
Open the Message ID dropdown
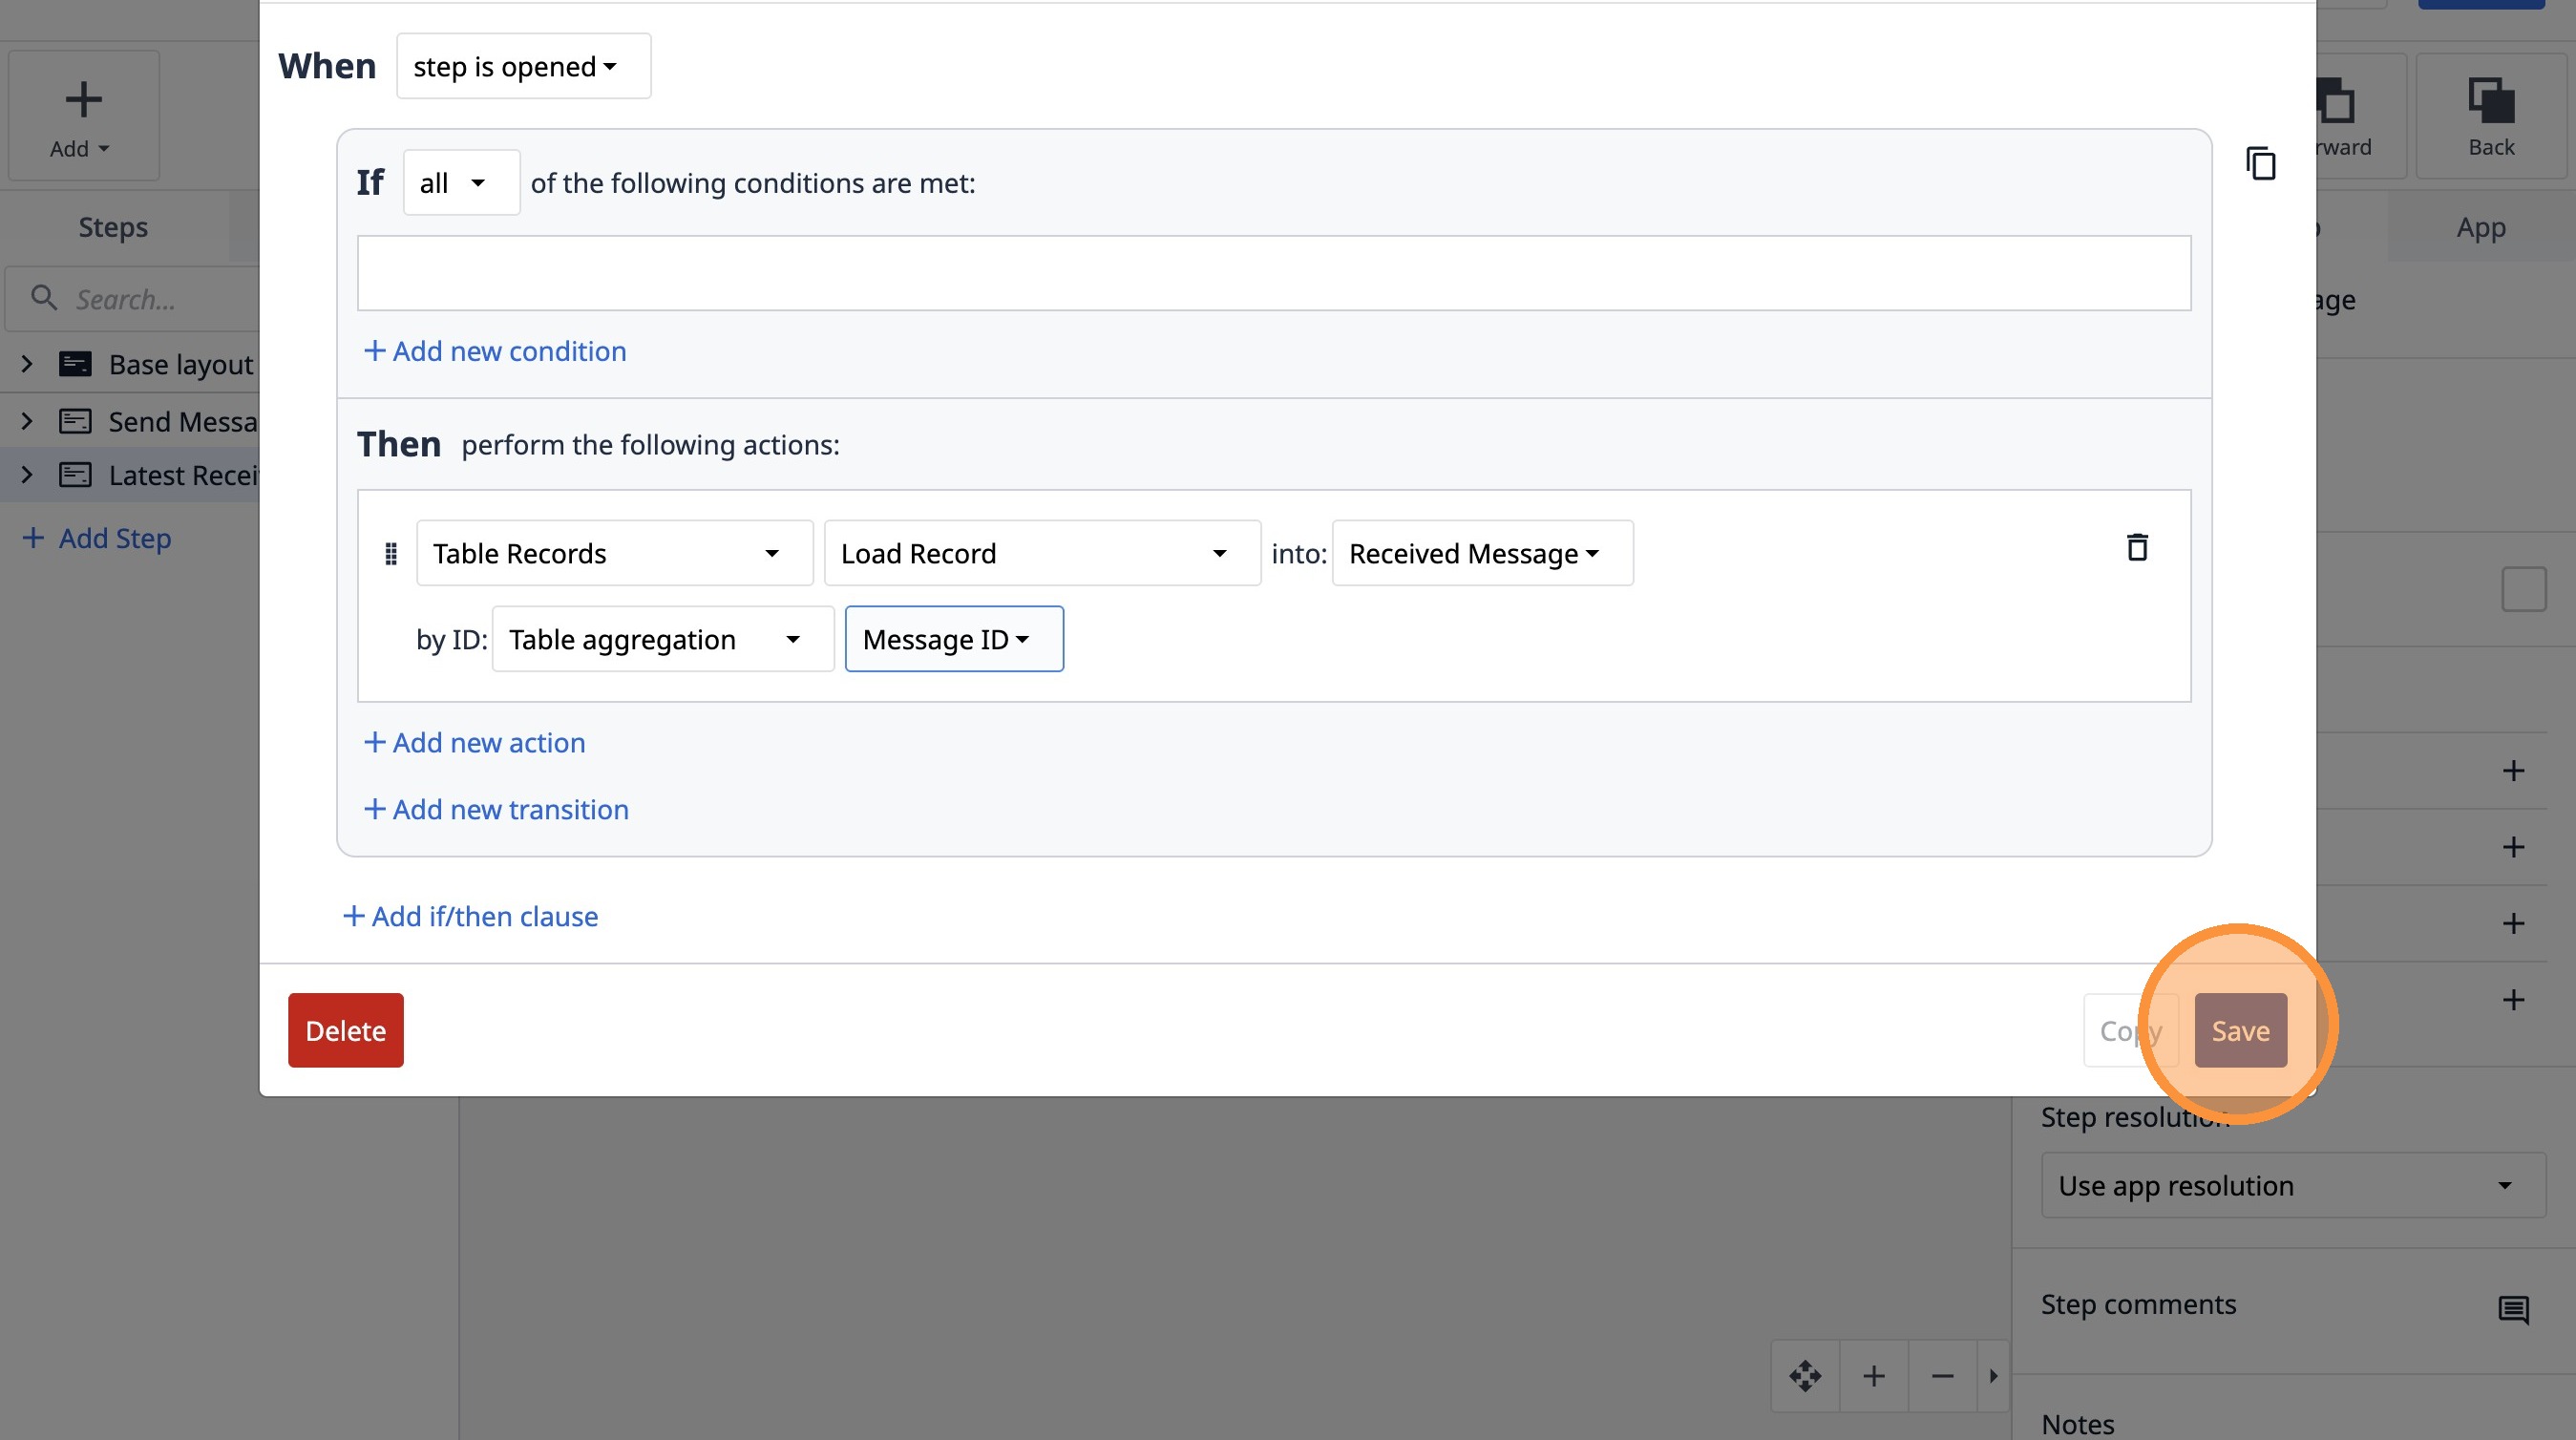[953, 639]
